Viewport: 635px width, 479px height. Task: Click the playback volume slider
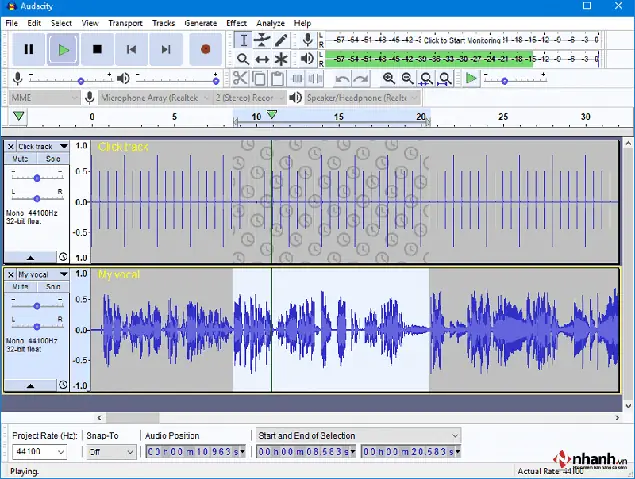[x=177, y=80]
